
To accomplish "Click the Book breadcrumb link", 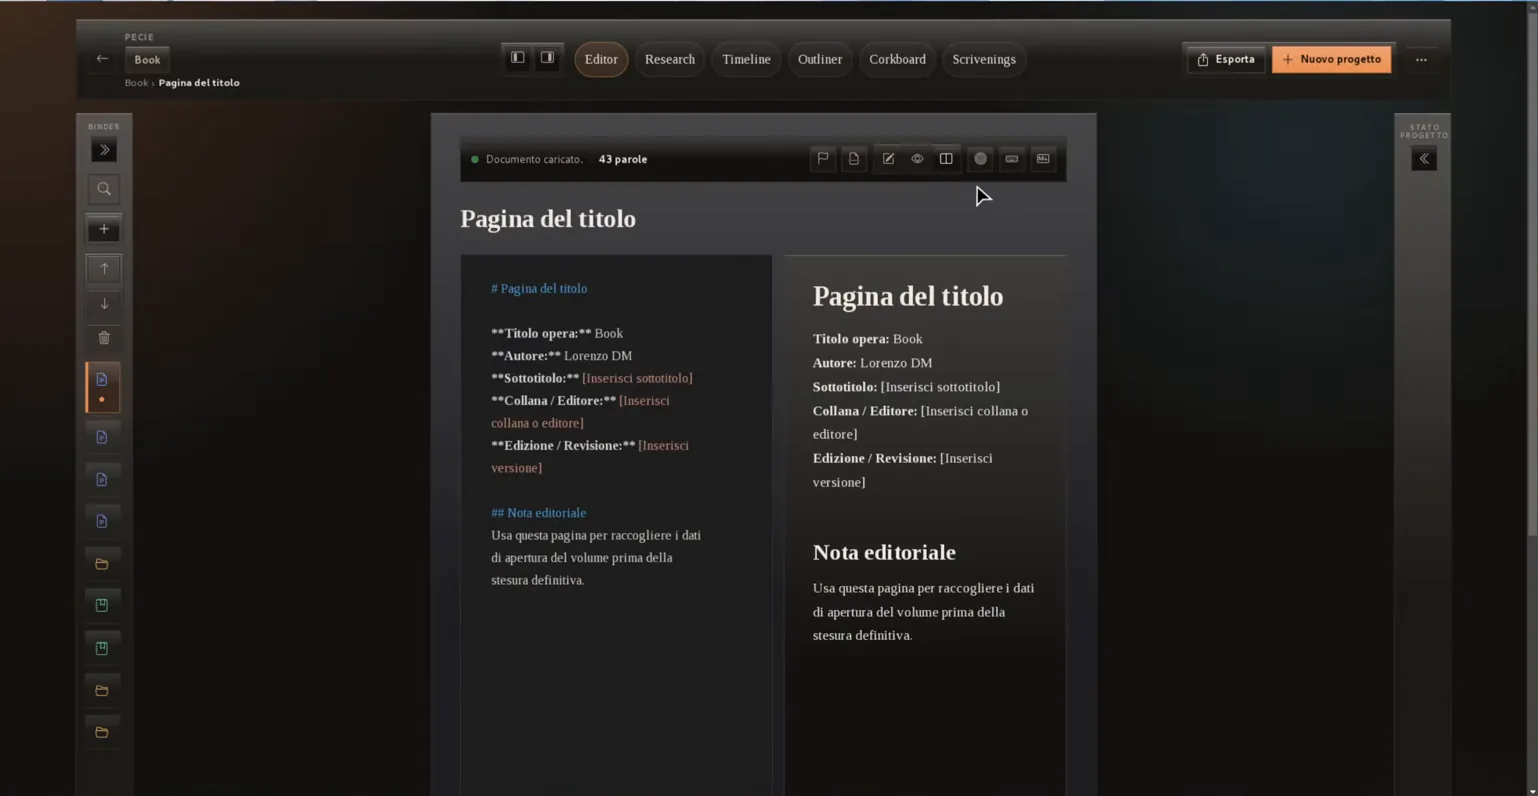I will click(136, 83).
